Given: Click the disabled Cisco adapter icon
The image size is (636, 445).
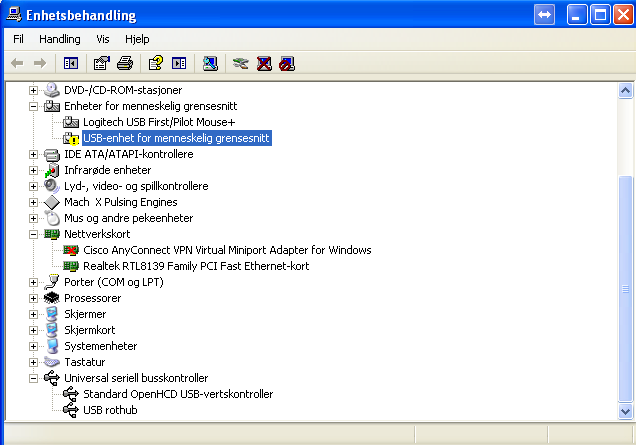Looking at the screenshot, I should (71, 250).
